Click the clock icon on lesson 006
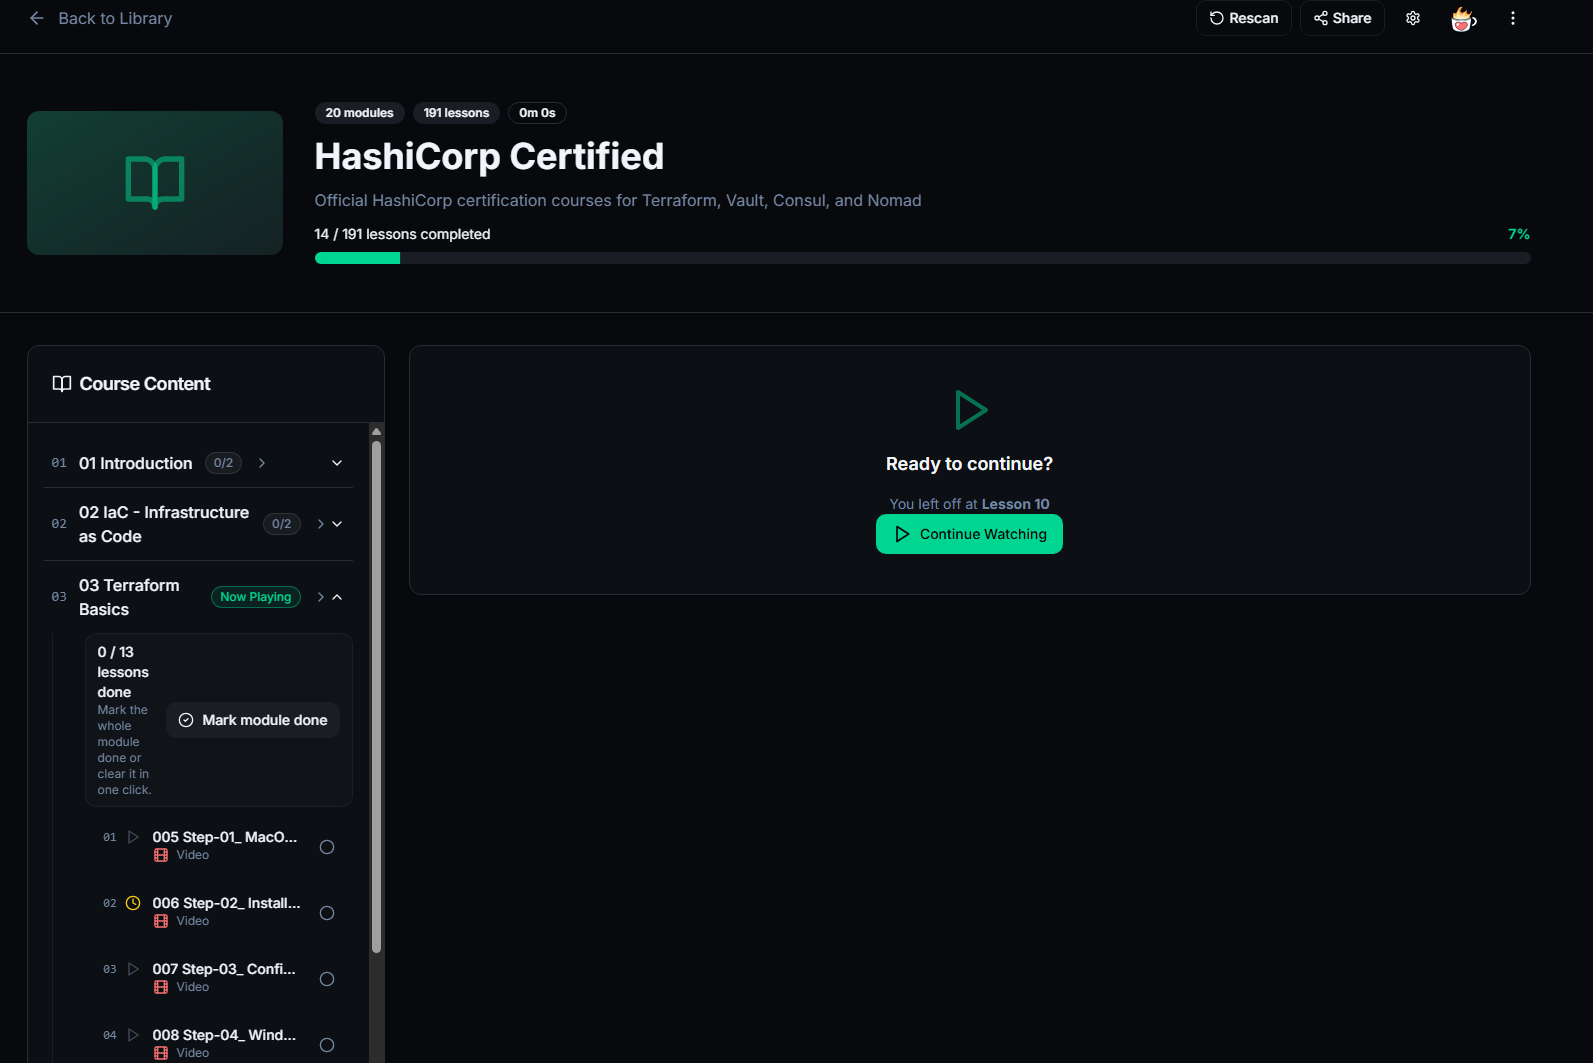The height and width of the screenshot is (1063, 1593). tap(133, 903)
